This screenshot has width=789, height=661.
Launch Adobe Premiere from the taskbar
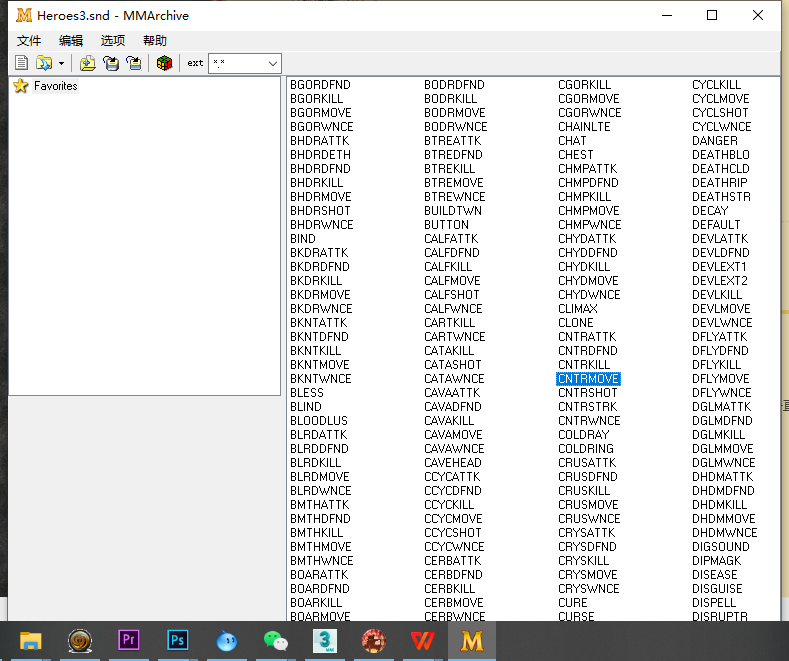(128, 640)
